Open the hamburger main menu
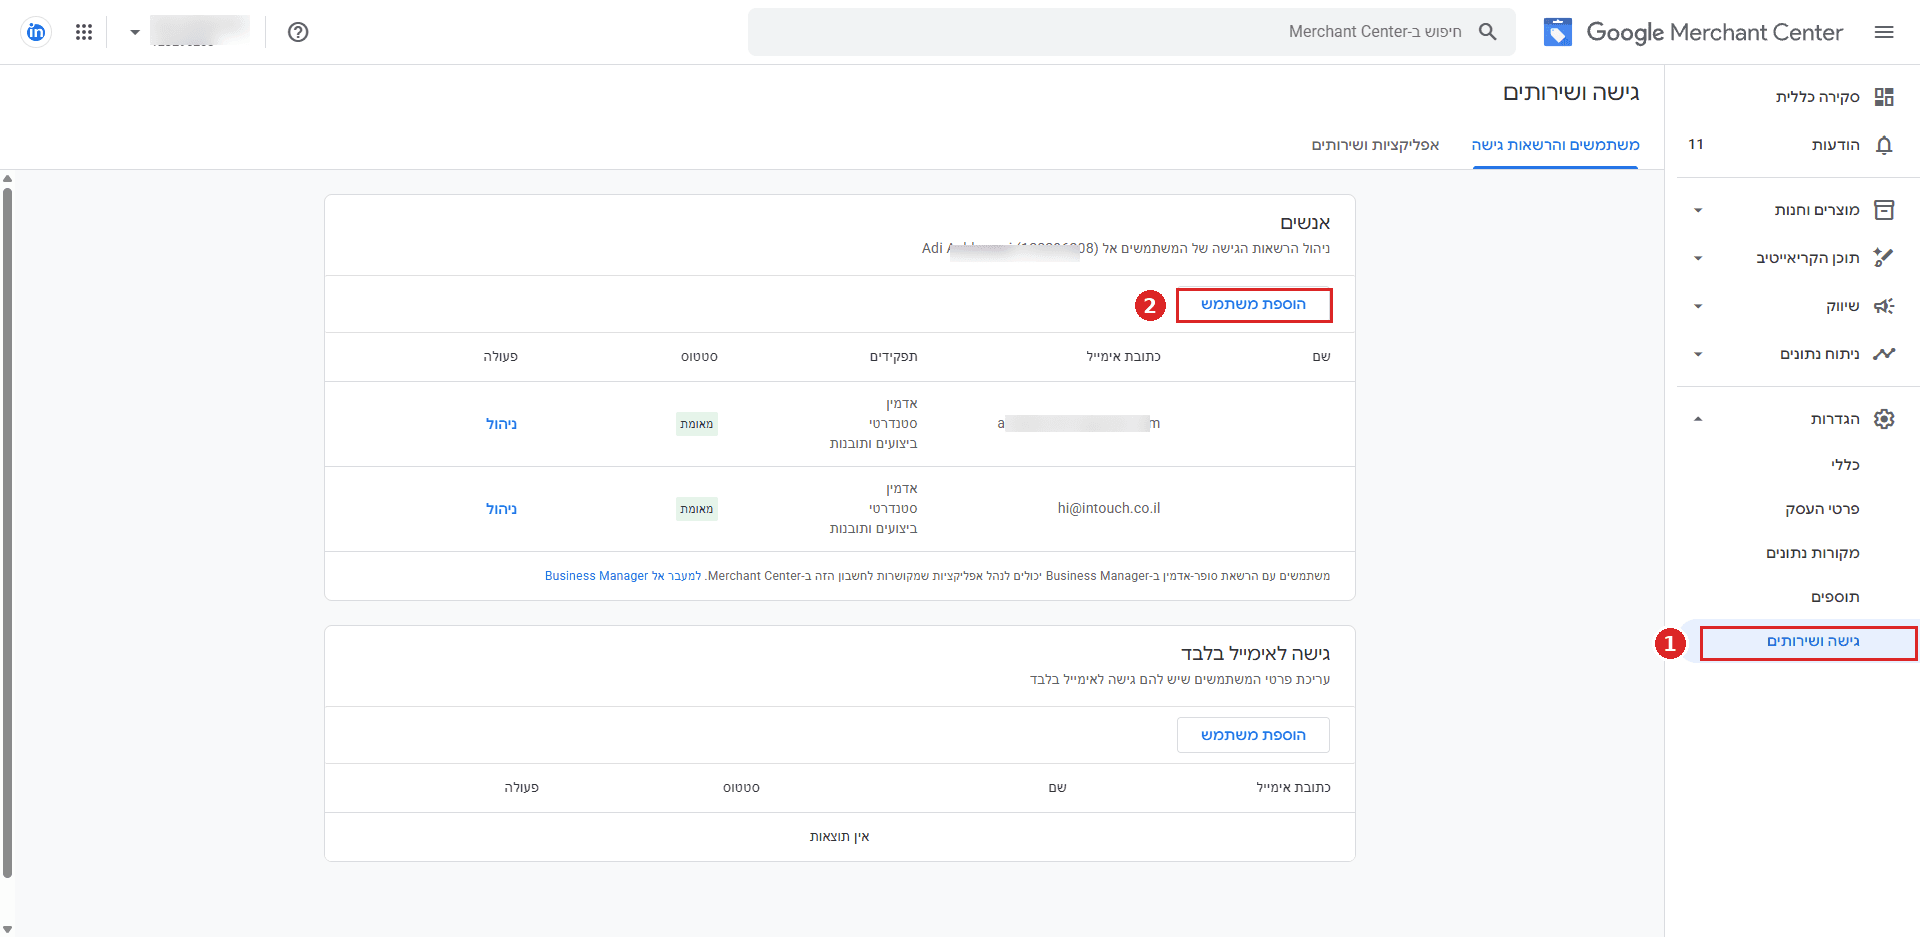 coord(1884,32)
